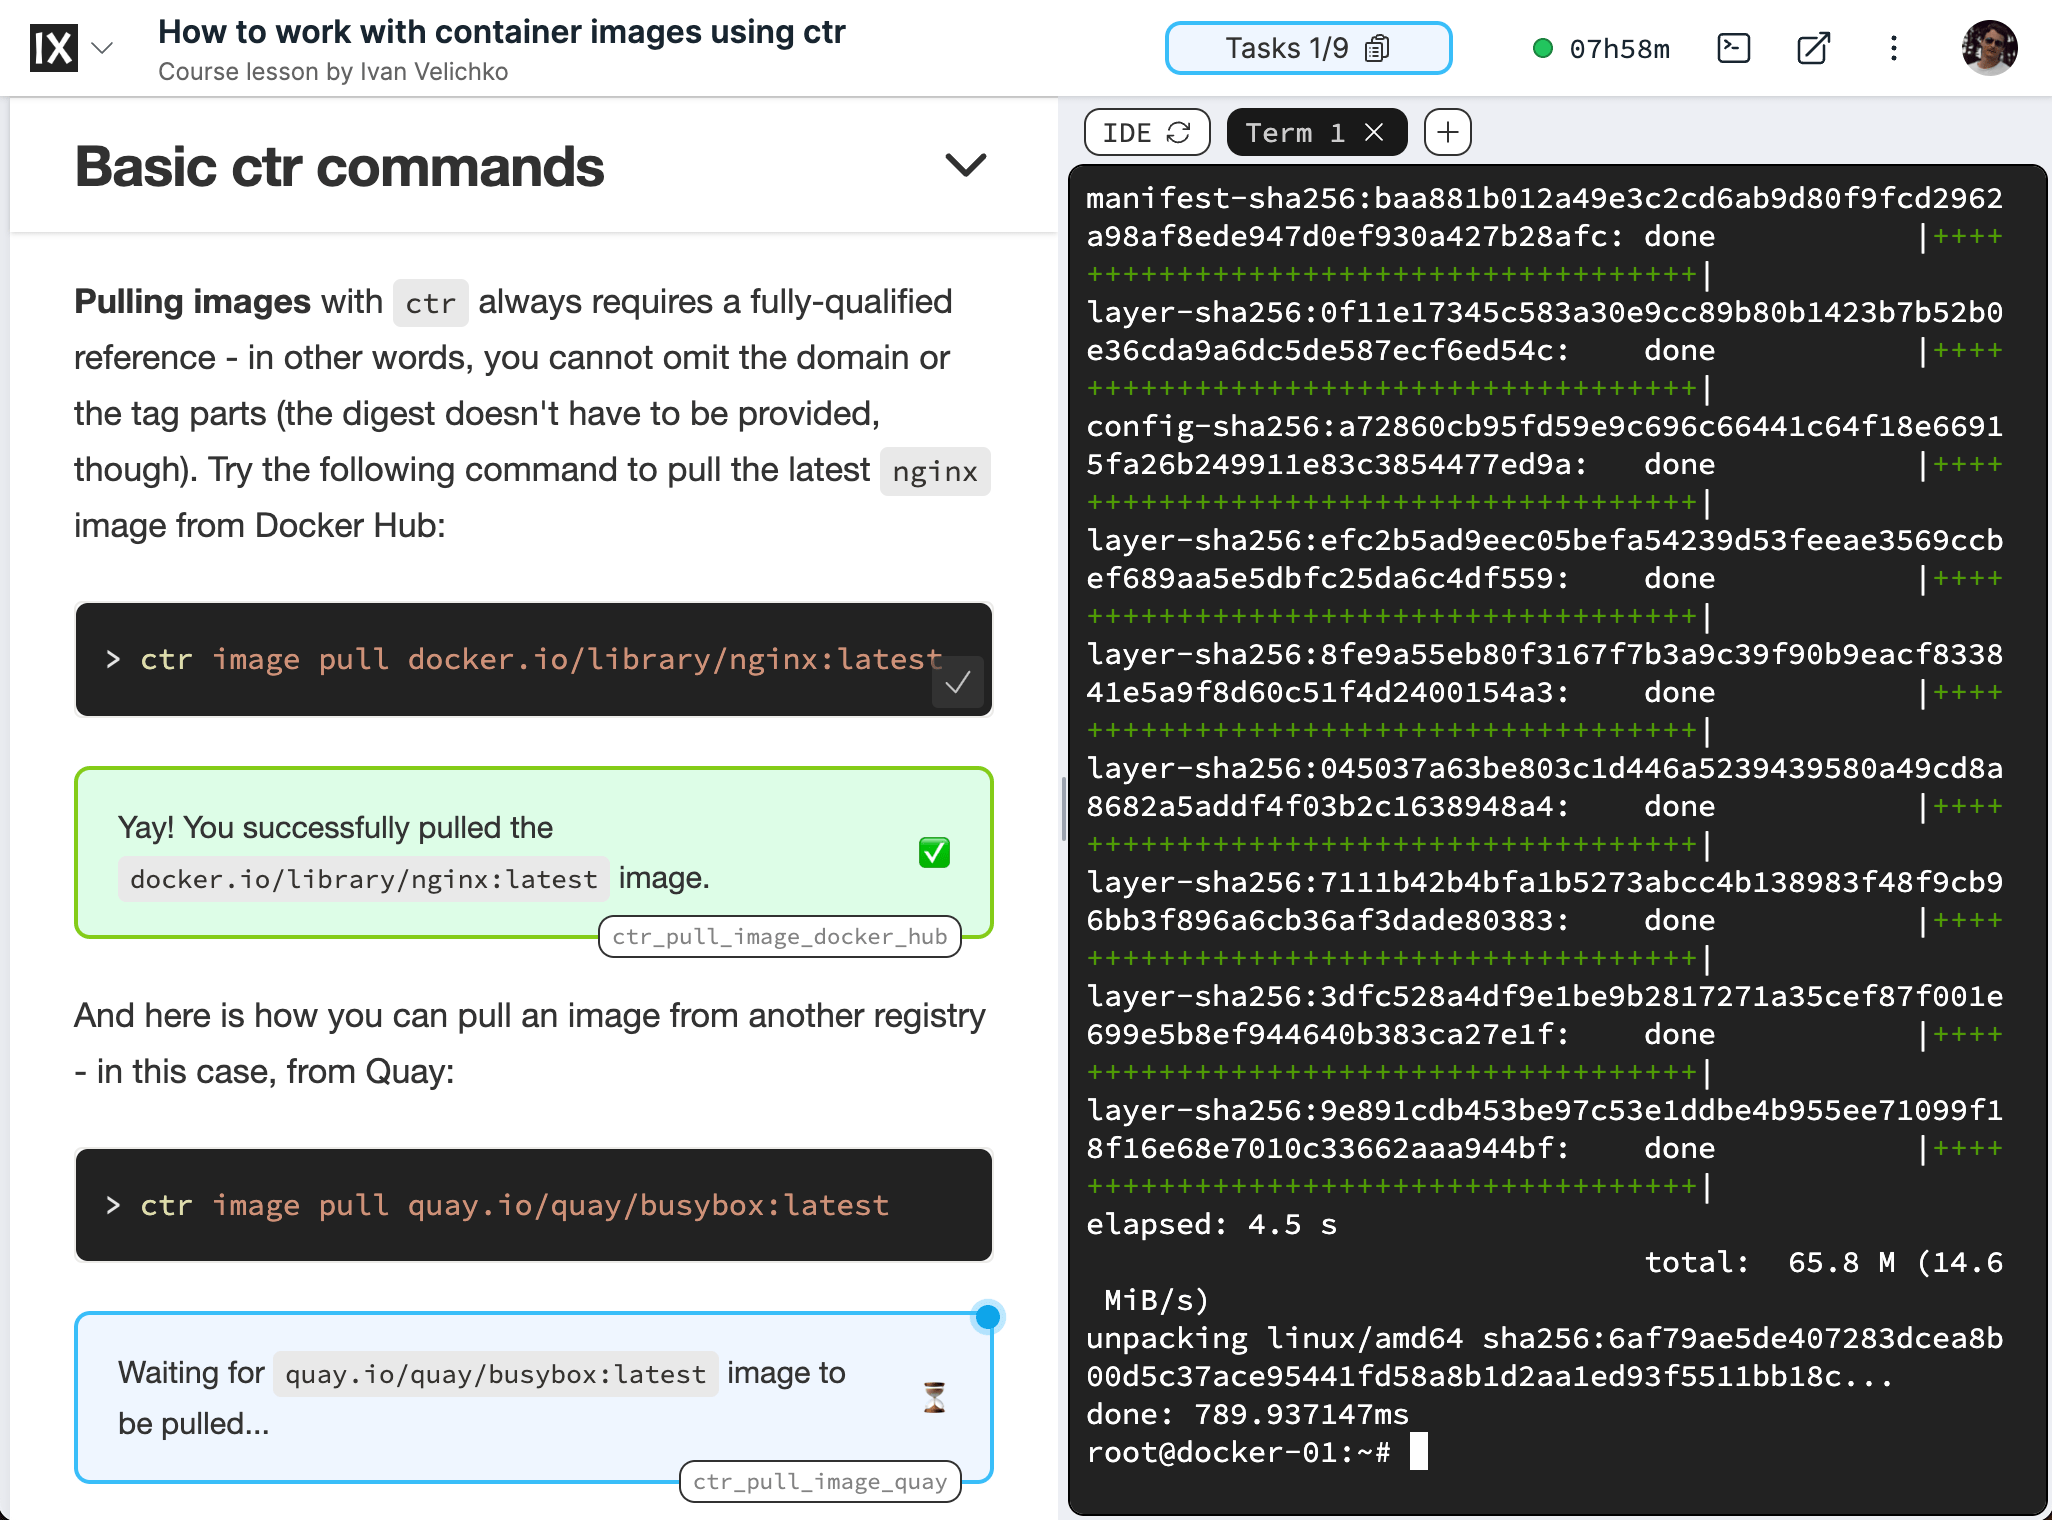Click the pane splitter handle
Screen dimensions: 2052x1520
(x=1063, y=808)
